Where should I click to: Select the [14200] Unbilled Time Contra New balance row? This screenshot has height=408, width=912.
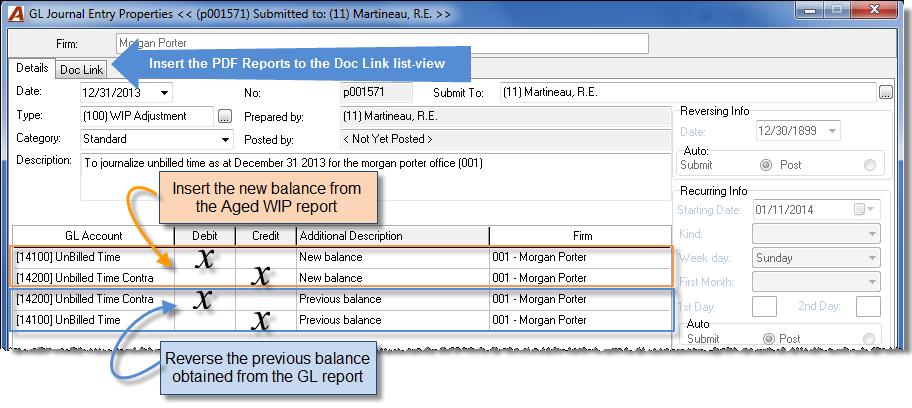(x=343, y=278)
